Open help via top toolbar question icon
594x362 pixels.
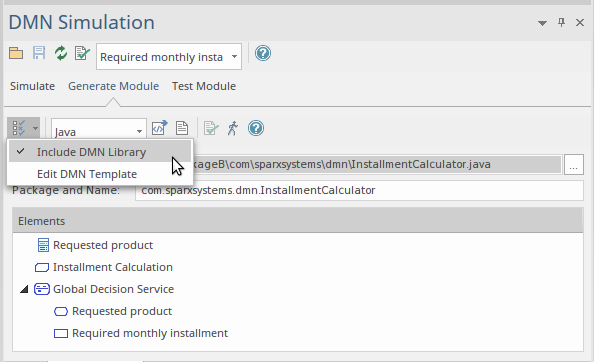(263, 53)
